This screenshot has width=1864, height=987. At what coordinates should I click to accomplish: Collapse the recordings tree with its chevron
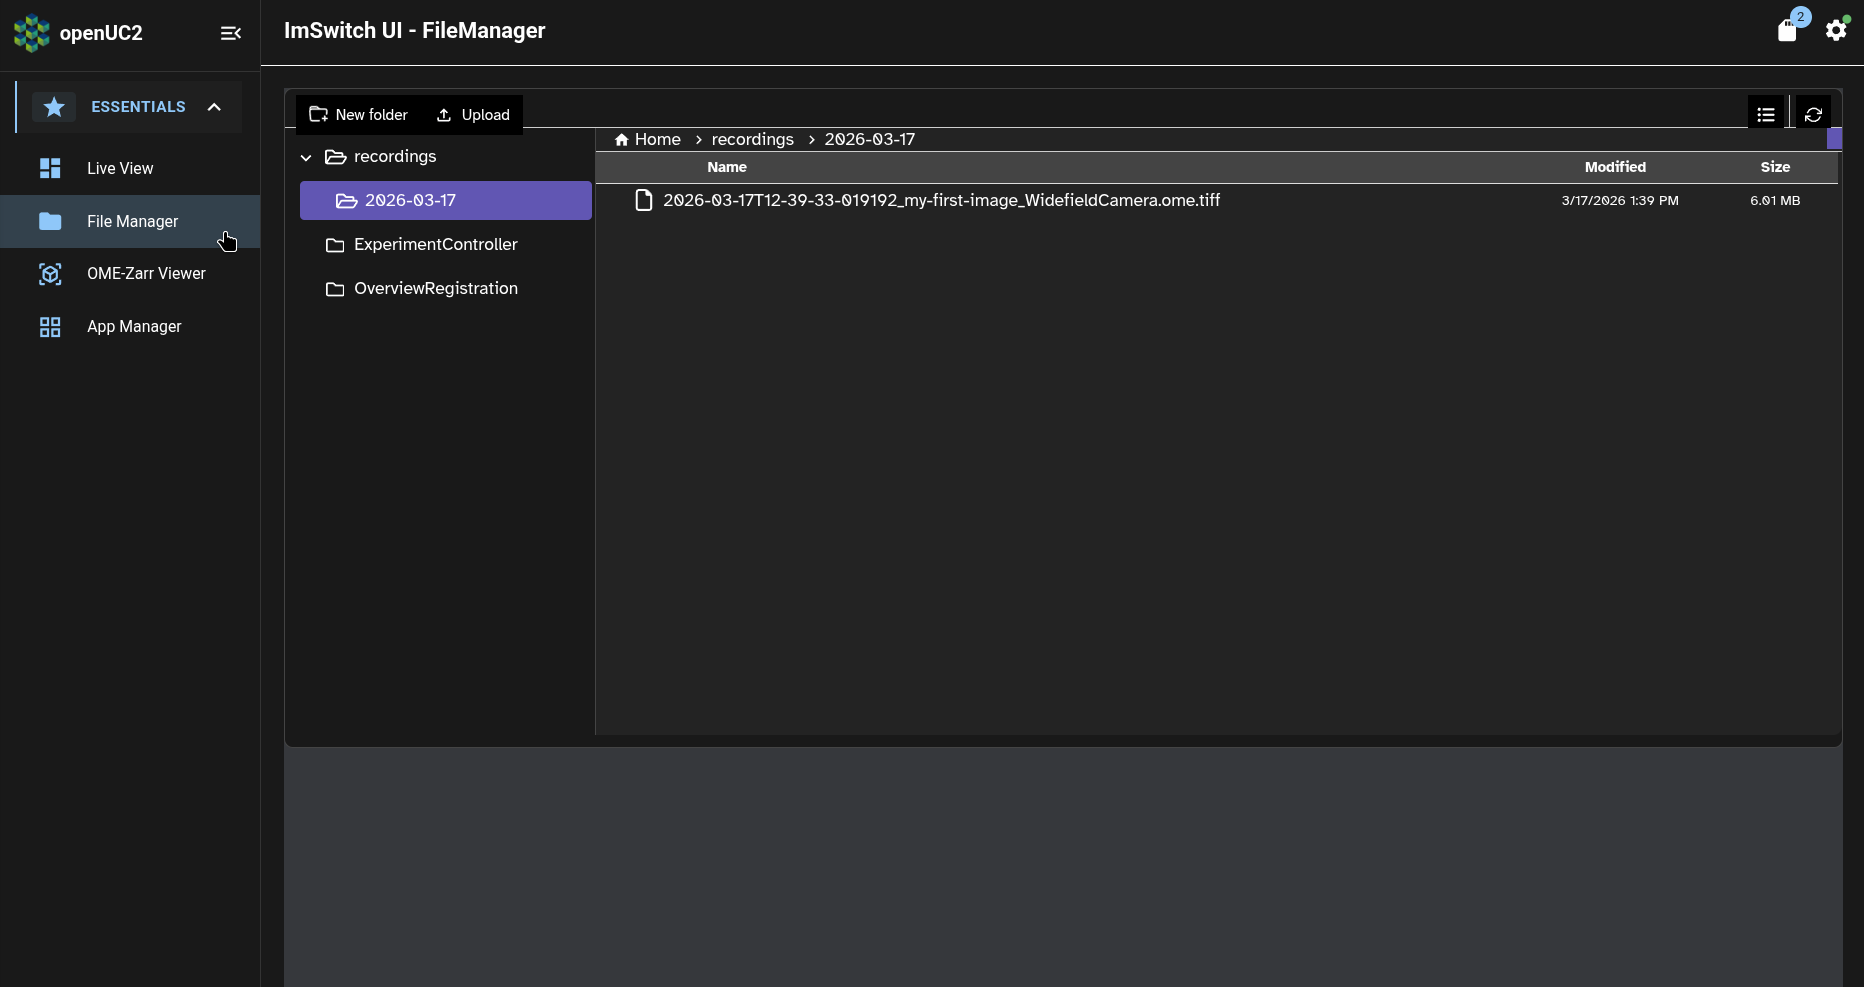coord(306,157)
